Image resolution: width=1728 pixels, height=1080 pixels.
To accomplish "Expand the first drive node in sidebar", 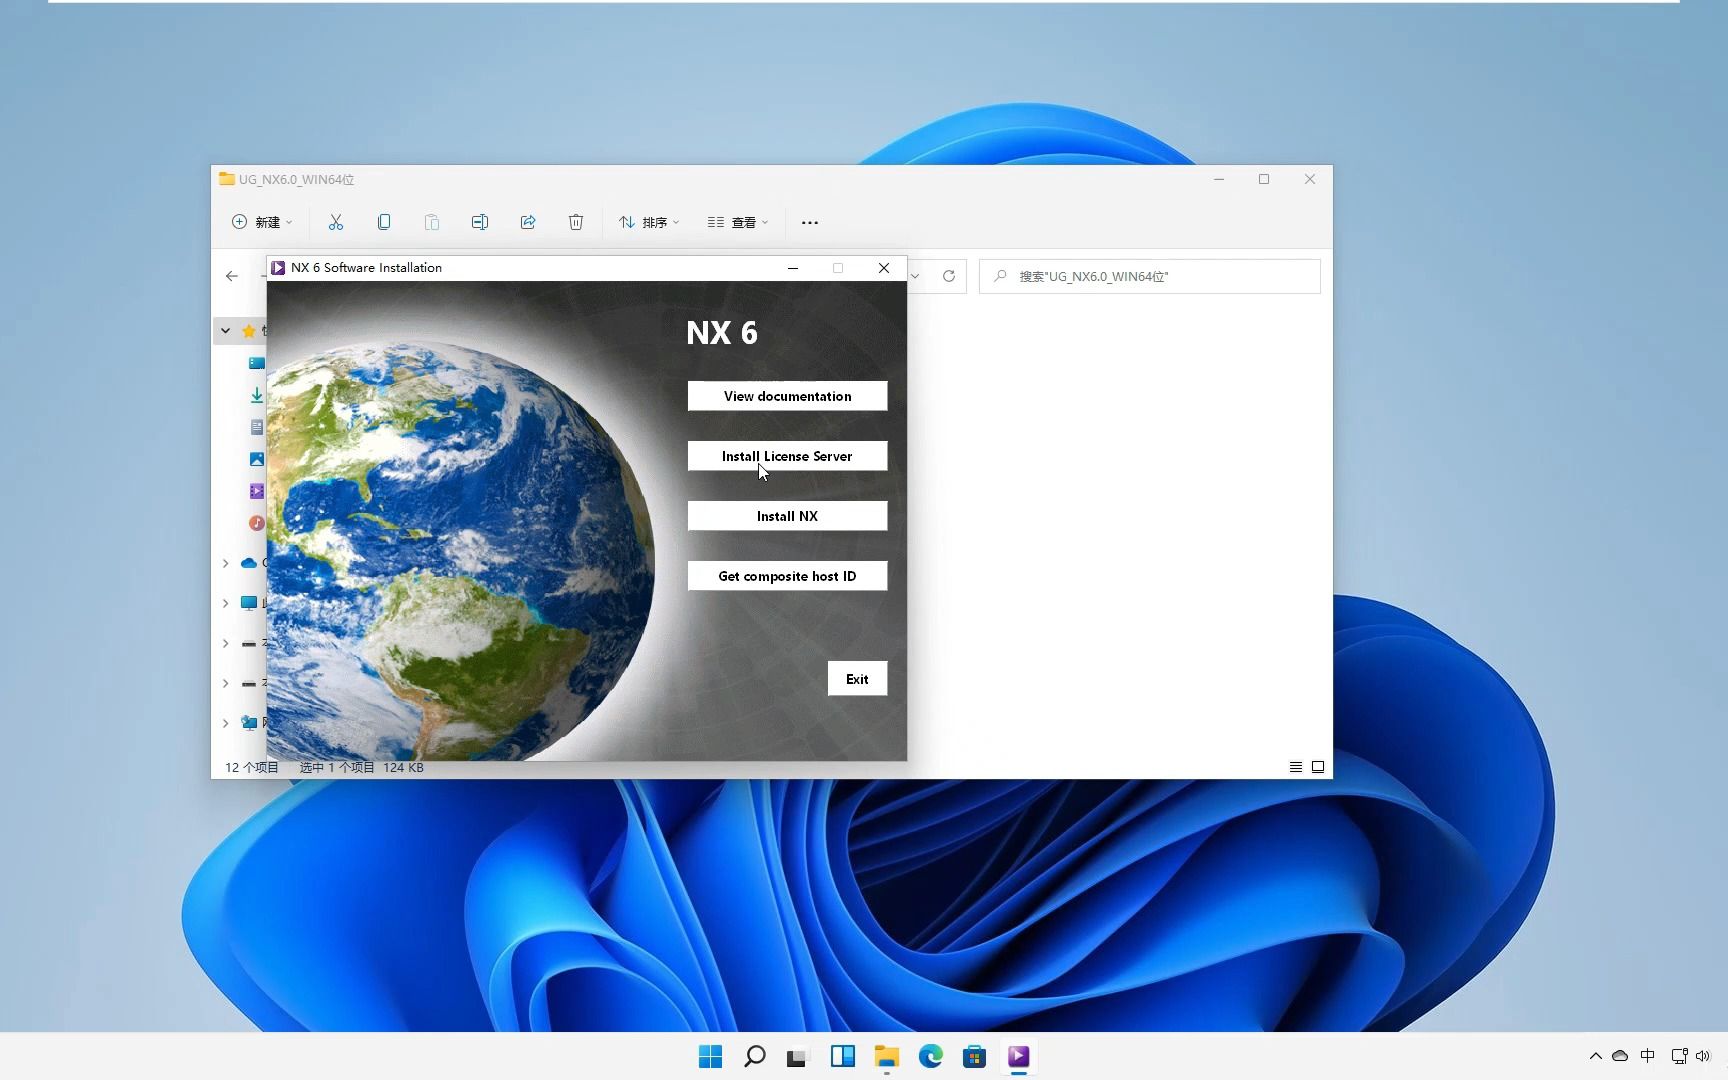I will 225,643.
